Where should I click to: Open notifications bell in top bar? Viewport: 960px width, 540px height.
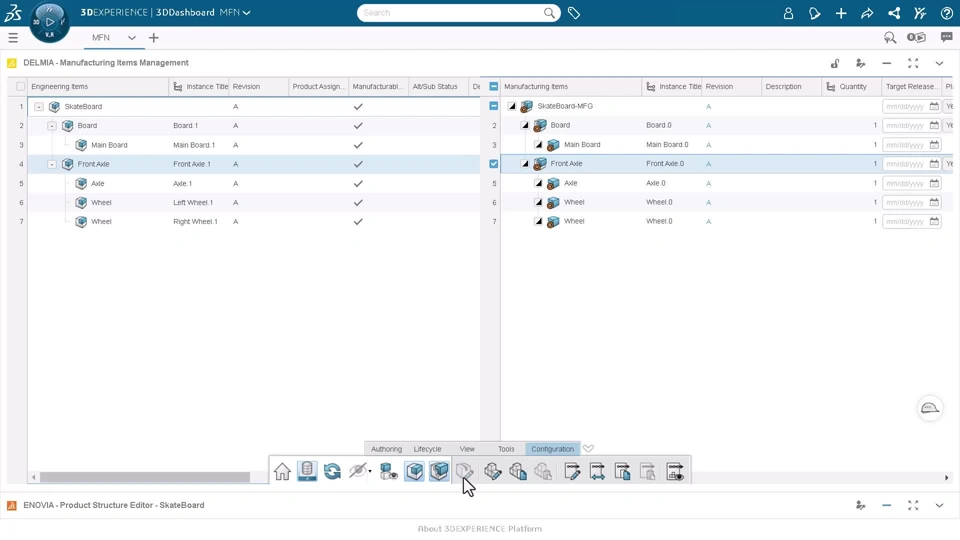[814, 13]
